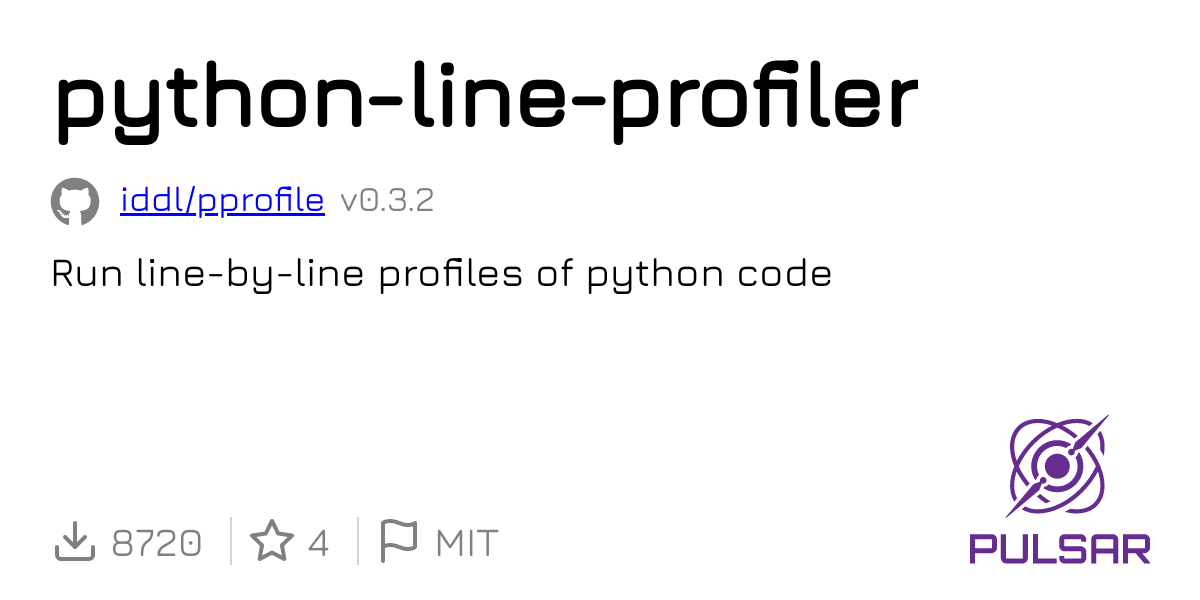Click the download arrow icon
Image resolution: width=1200 pixels, height=600 pixels.
point(73,543)
